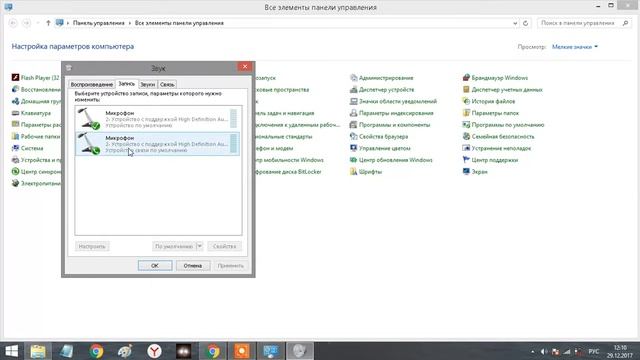Click search field in control panel
The image size is (640, 360).
pos(584,23)
